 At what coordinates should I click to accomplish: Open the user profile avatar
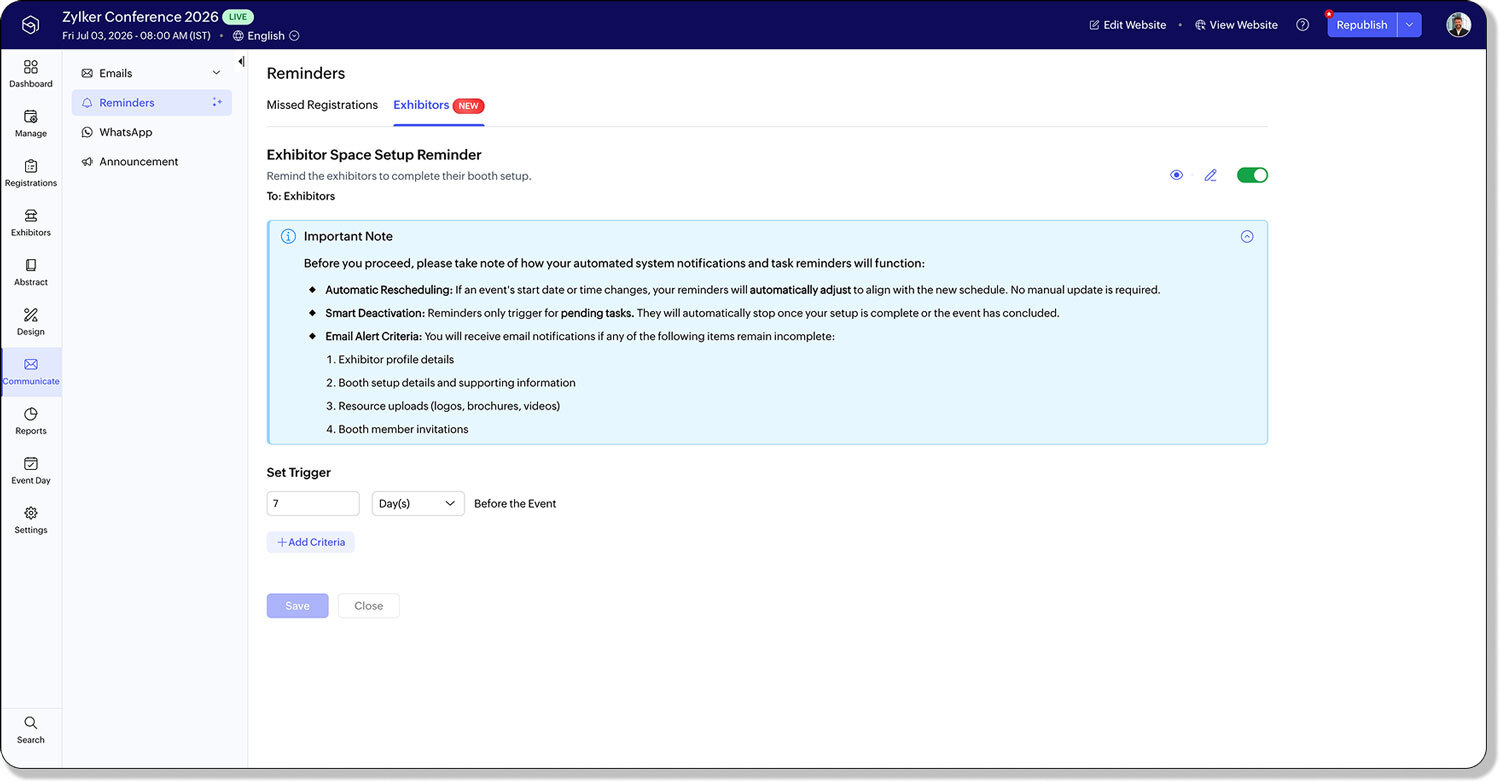click(1458, 25)
